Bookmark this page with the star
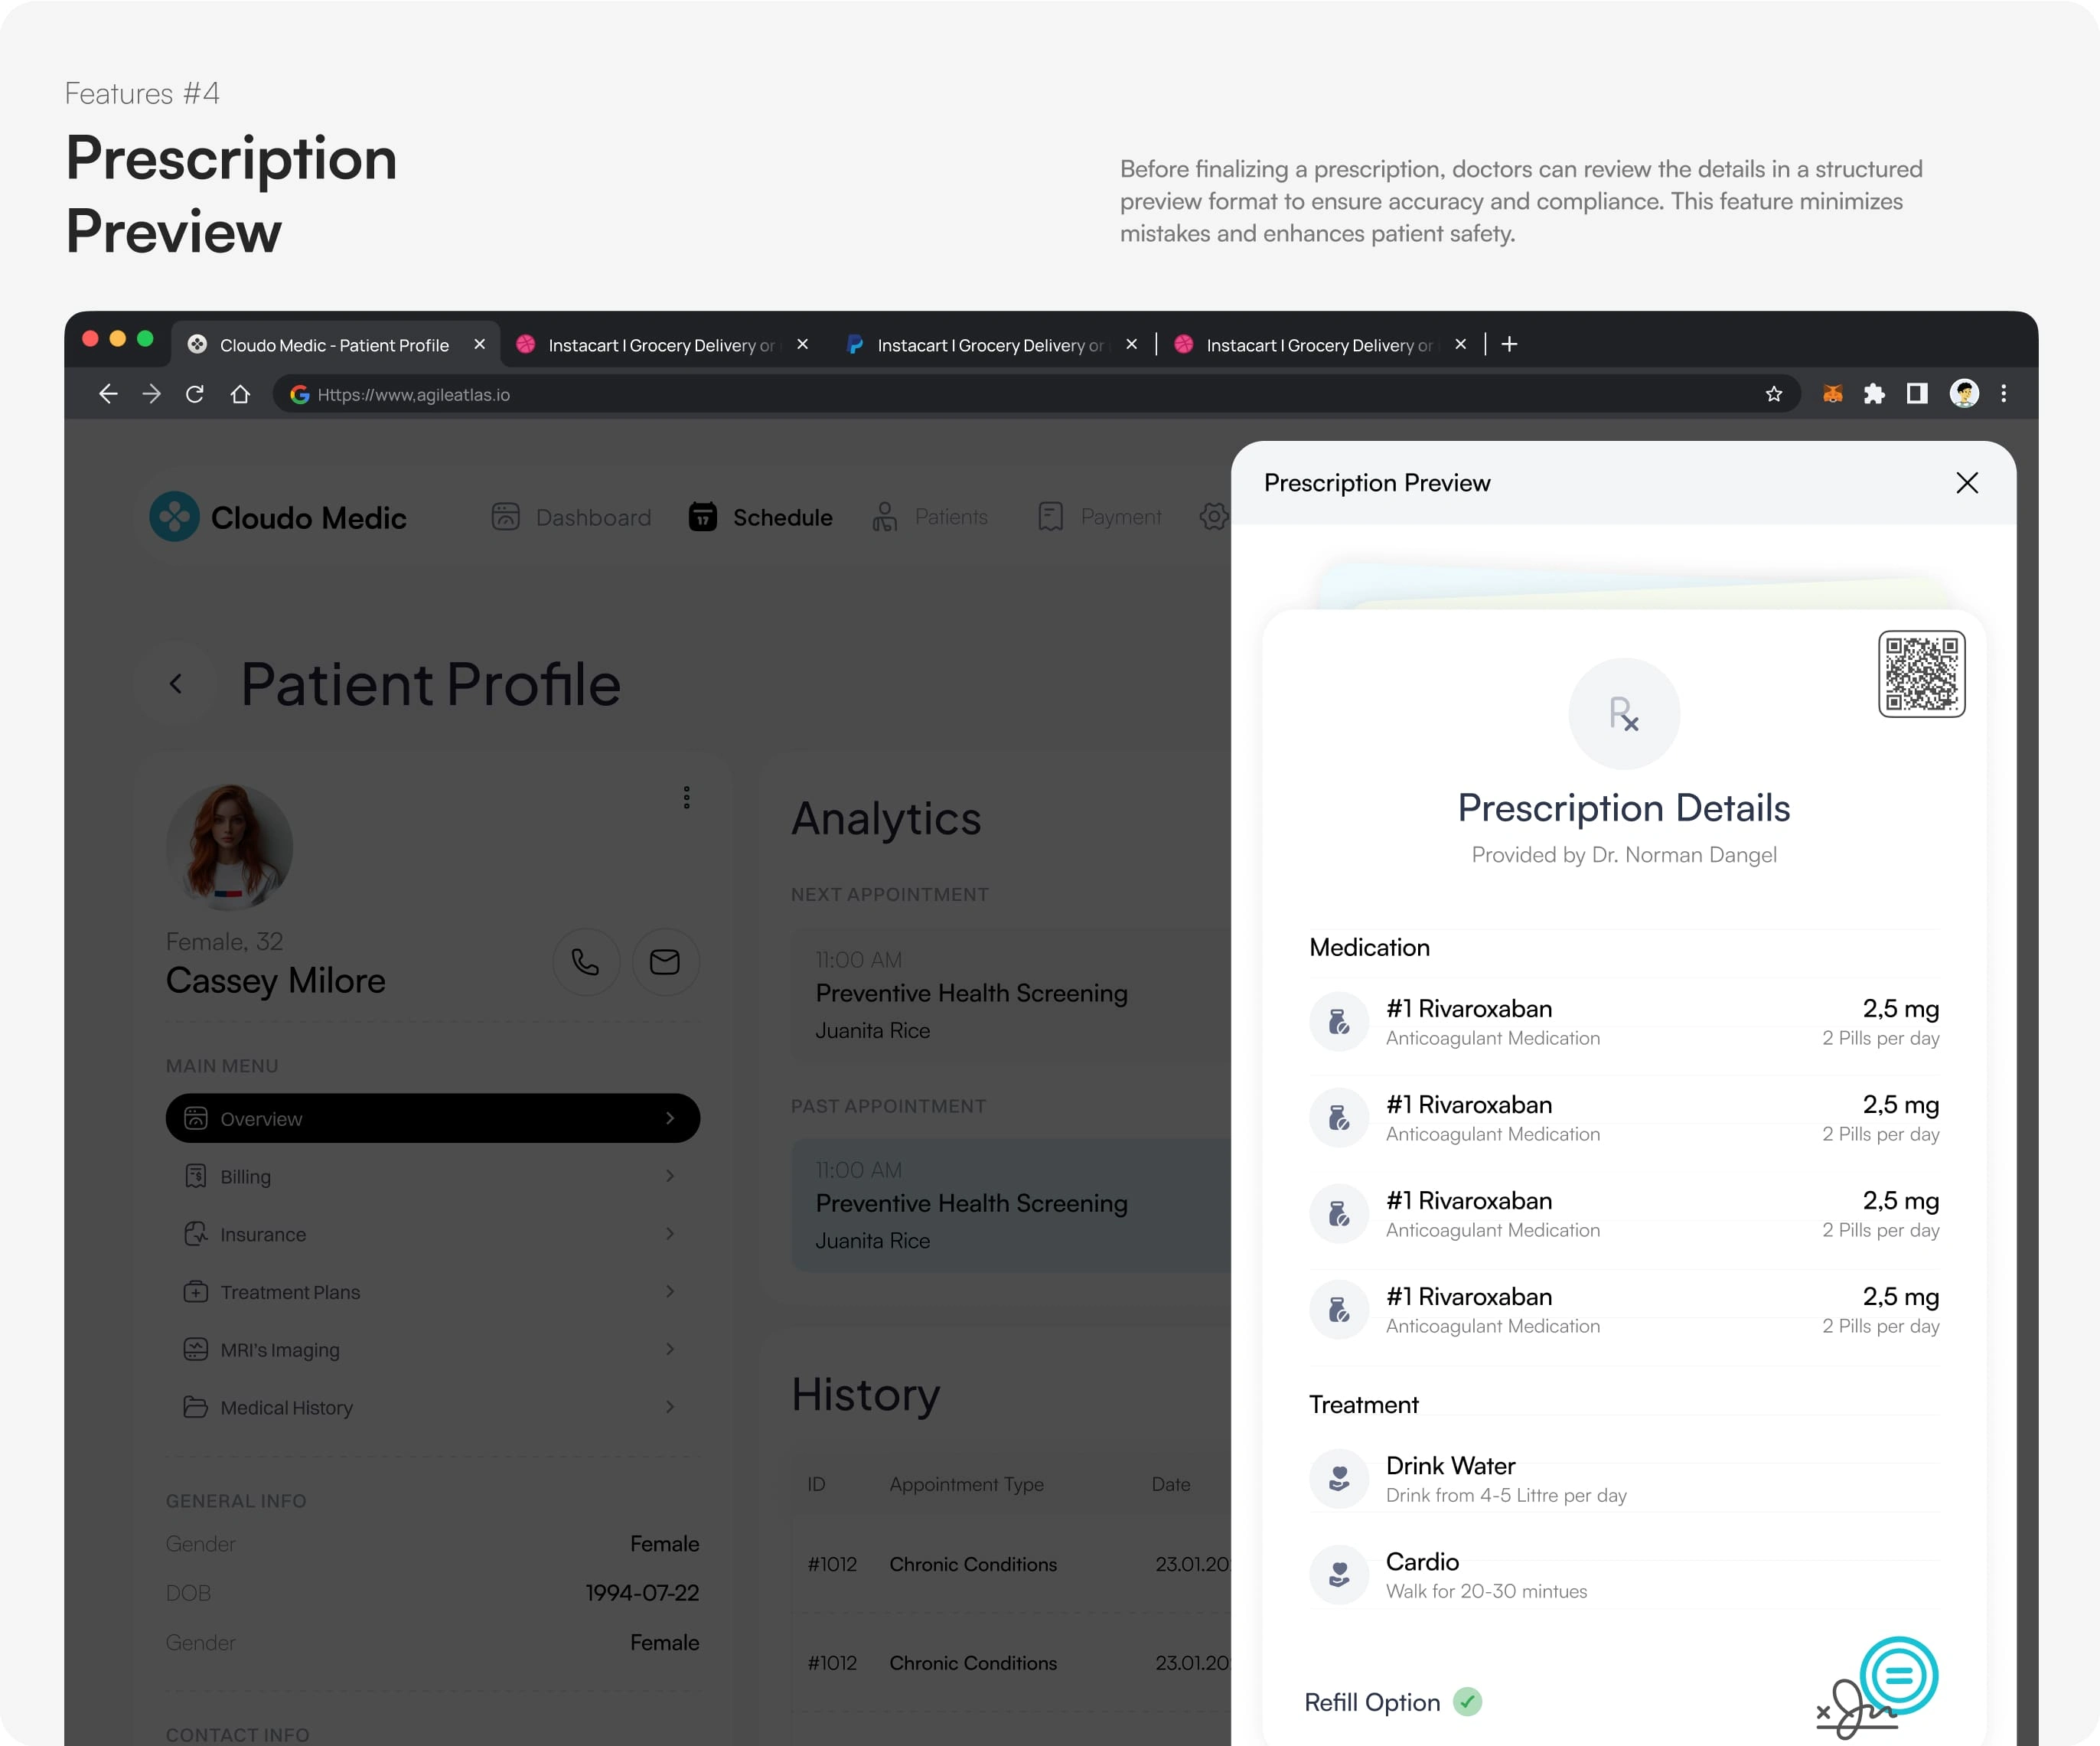Screen dimensions: 2100x1746 tap(1774, 394)
